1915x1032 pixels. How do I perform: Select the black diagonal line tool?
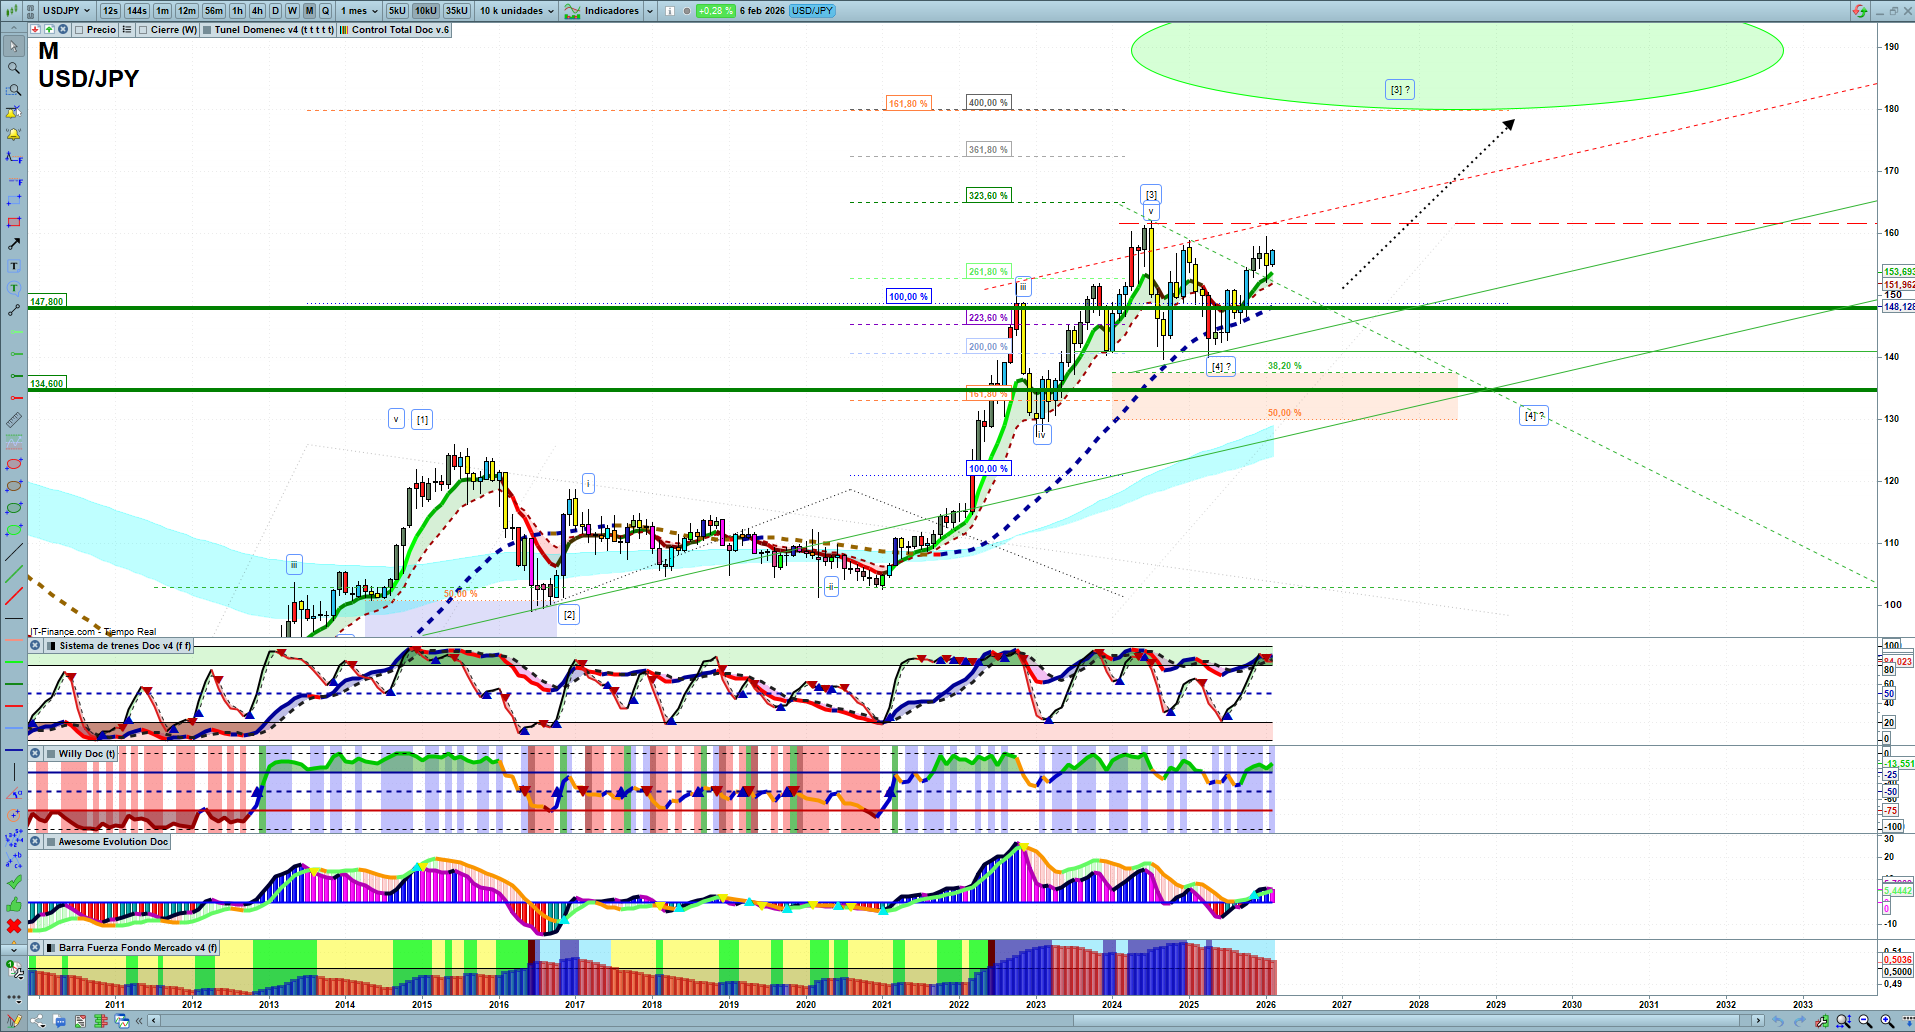(14, 552)
